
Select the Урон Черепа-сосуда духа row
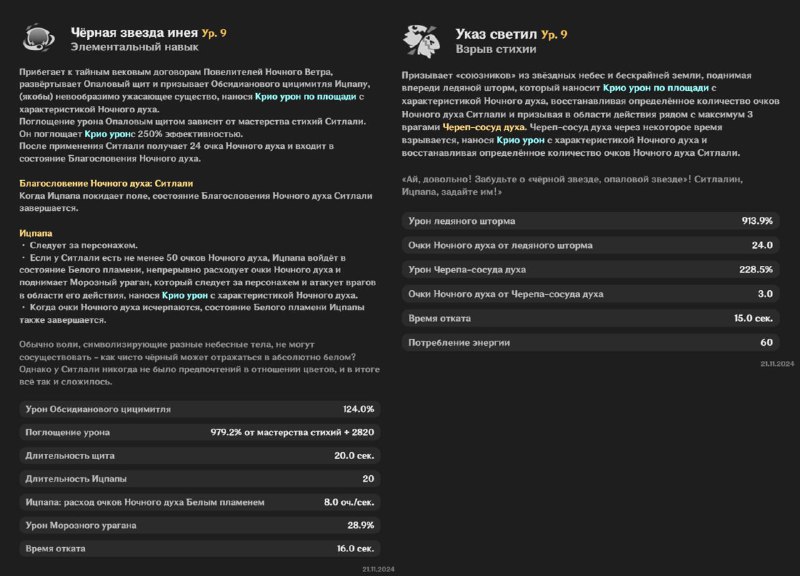pos(590,269)
